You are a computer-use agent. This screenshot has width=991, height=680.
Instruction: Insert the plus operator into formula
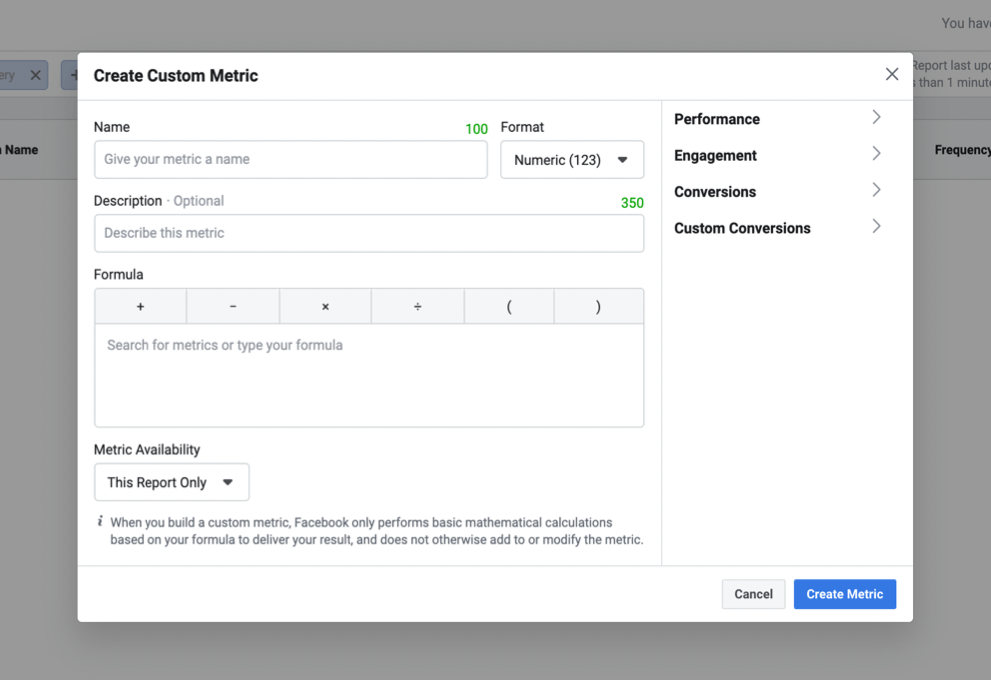tap(140, 307)
